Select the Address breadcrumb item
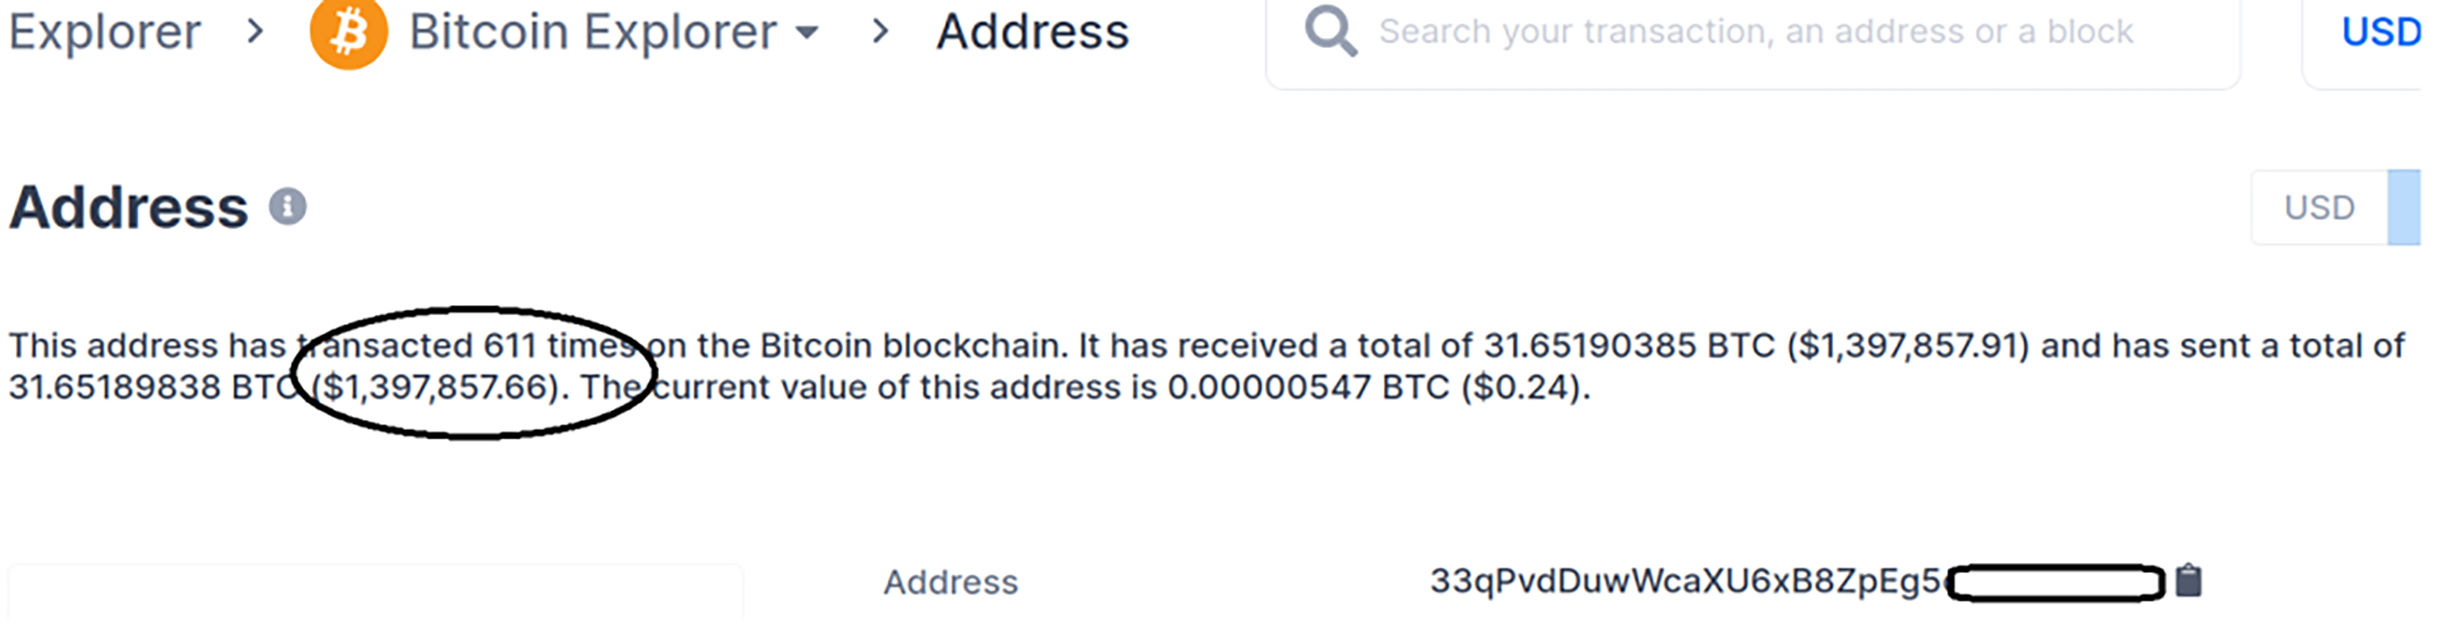Screen dimensions: 2444x630 (1032, 32)
